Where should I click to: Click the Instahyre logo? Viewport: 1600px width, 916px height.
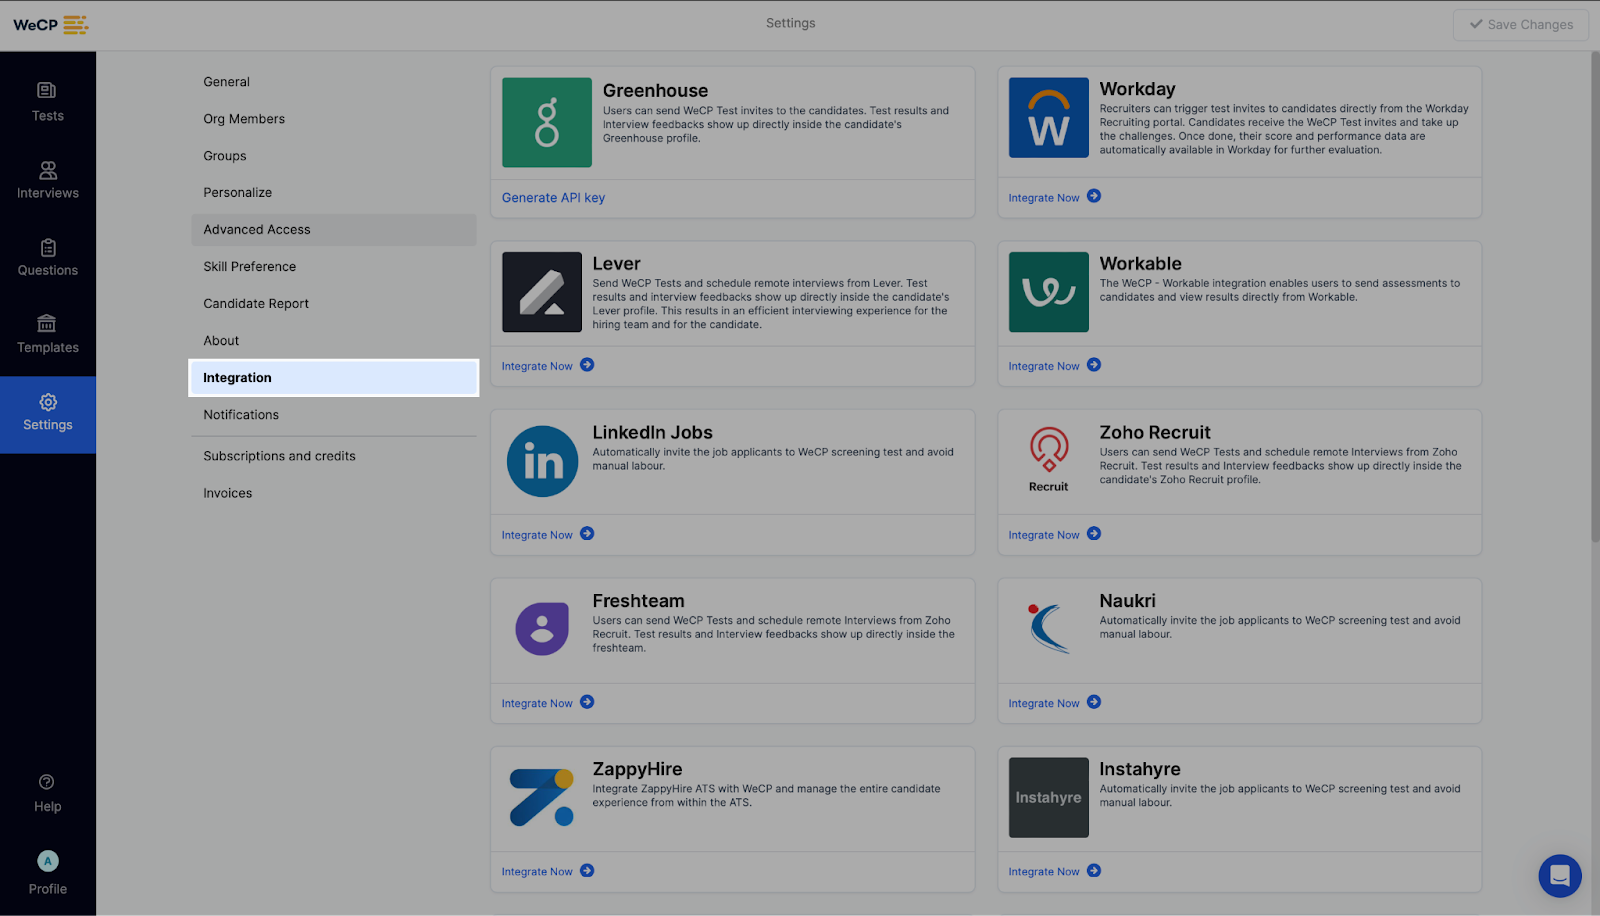coord(1048,797)
